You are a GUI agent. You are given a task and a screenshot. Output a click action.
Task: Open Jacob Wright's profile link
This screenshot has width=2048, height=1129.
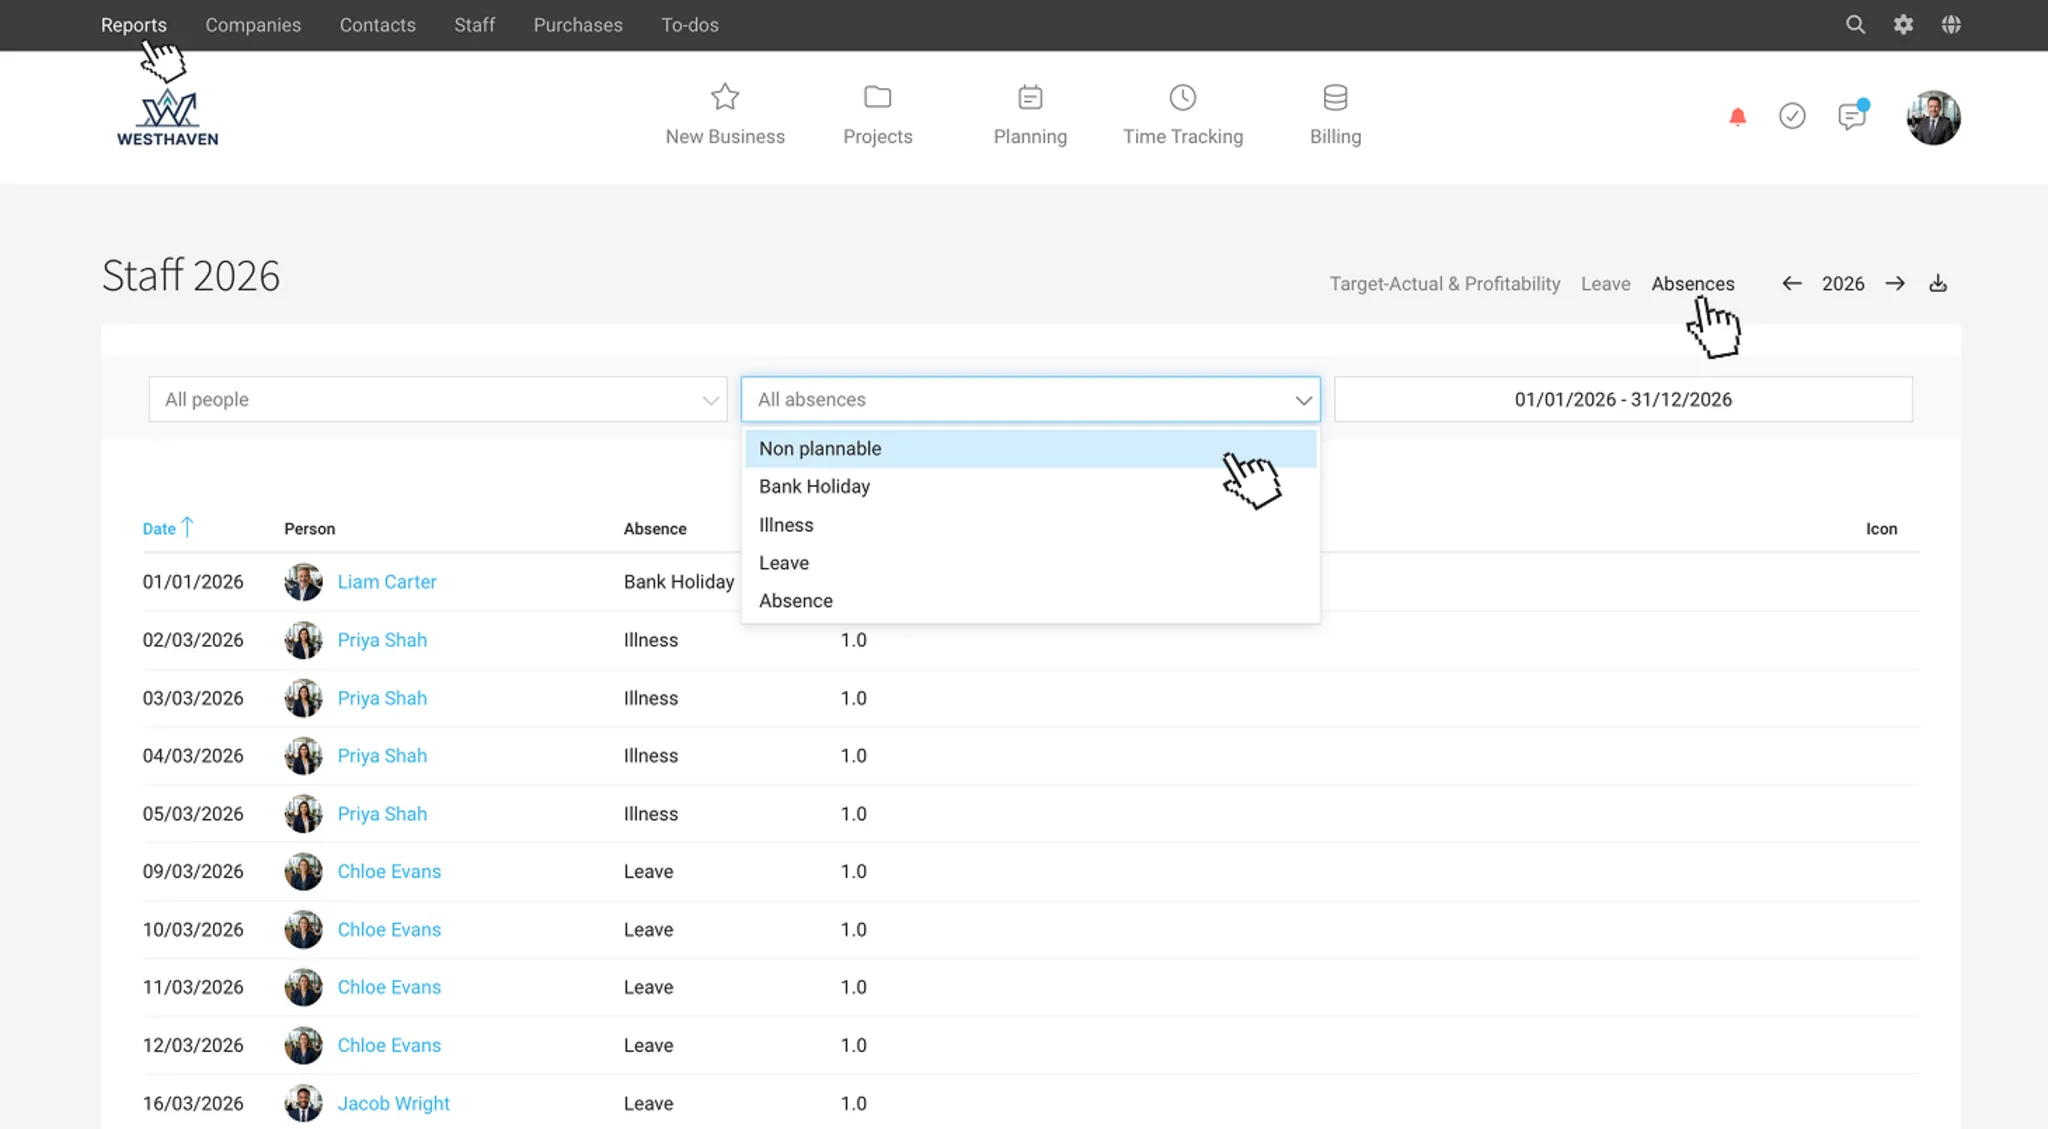coord(393,1104)
